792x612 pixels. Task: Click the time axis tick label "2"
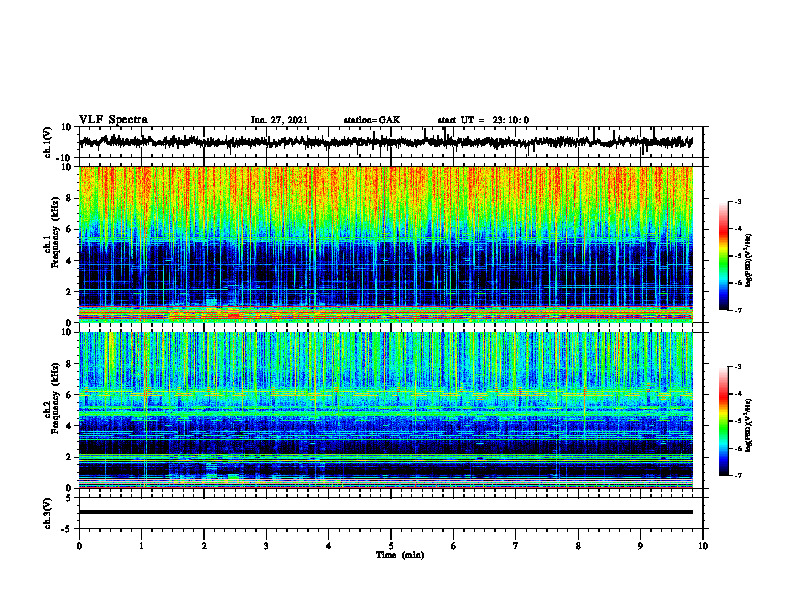click(204, 546)
